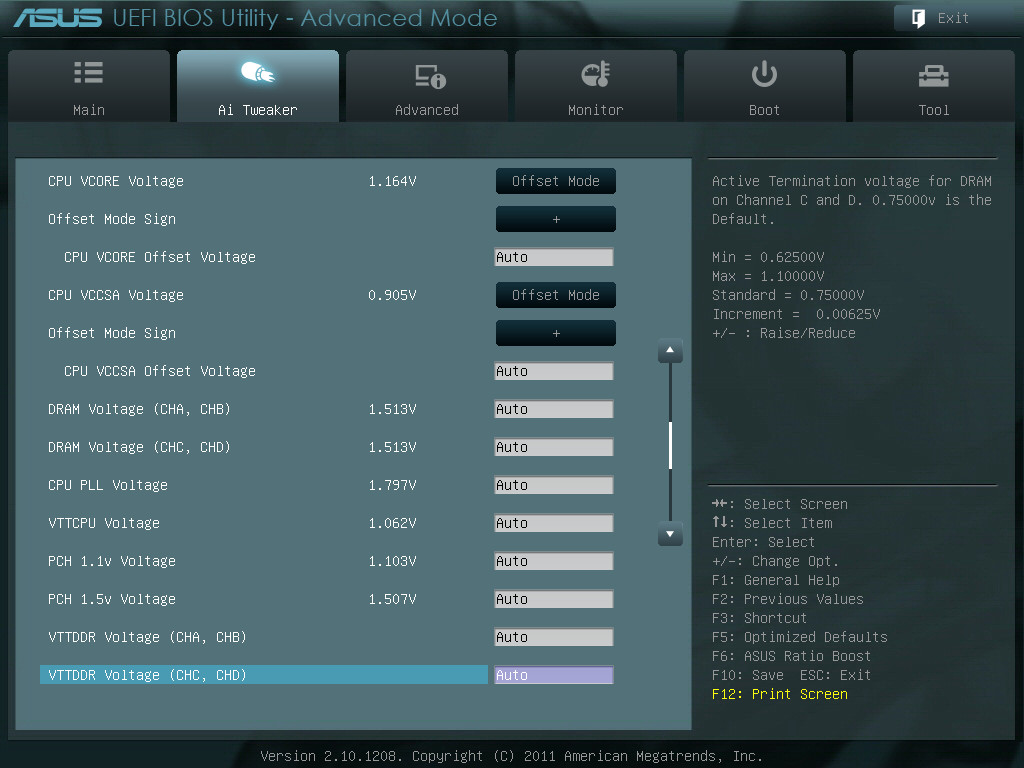Click the scroll down arrow

(x=670, y=534)
